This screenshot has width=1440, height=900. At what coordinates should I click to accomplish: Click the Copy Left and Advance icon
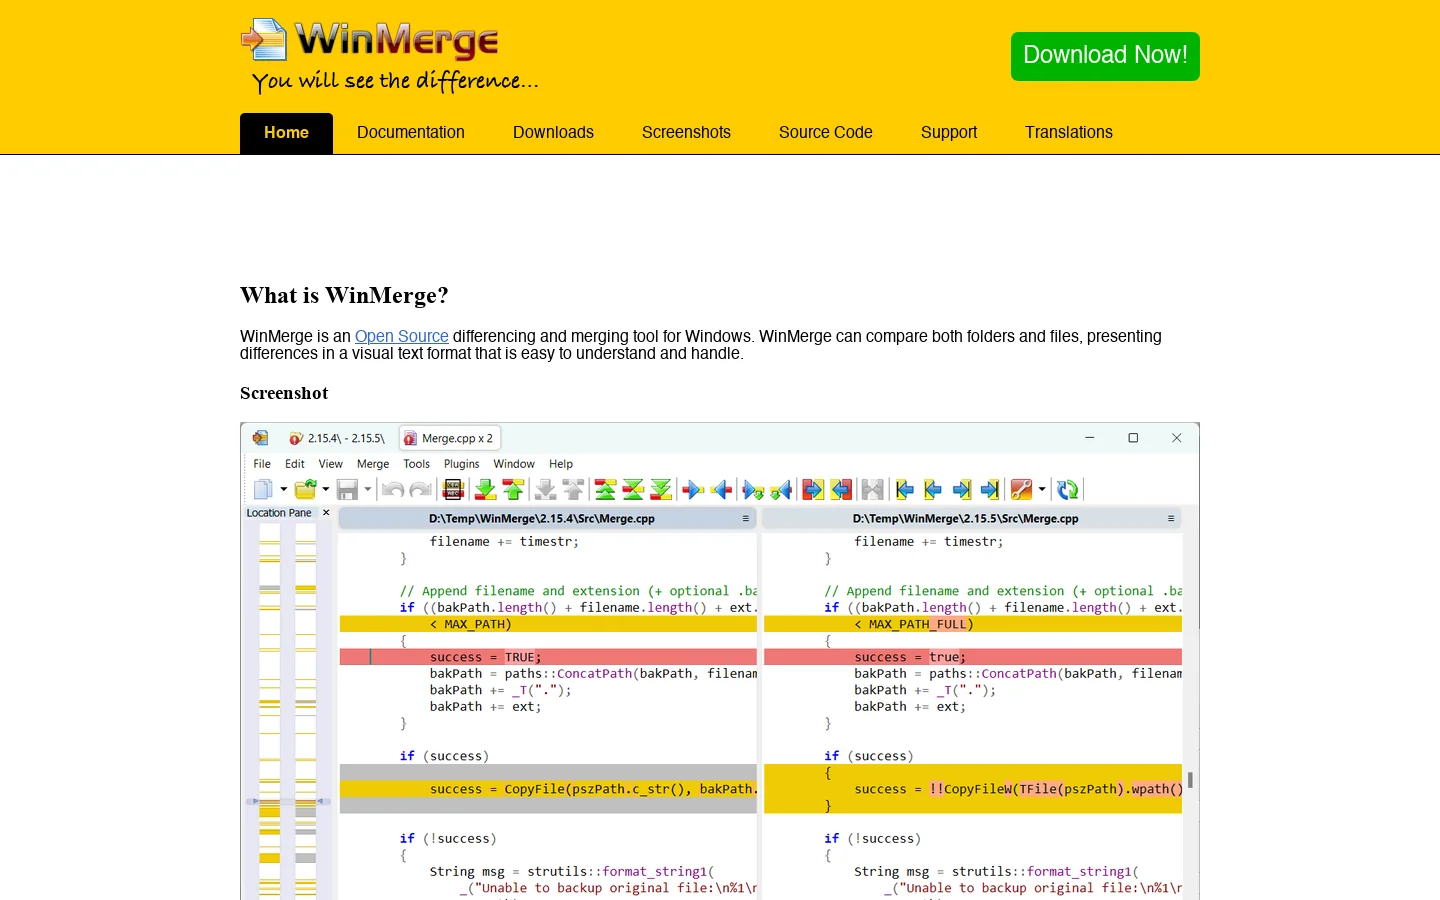(x=781, y=489)
